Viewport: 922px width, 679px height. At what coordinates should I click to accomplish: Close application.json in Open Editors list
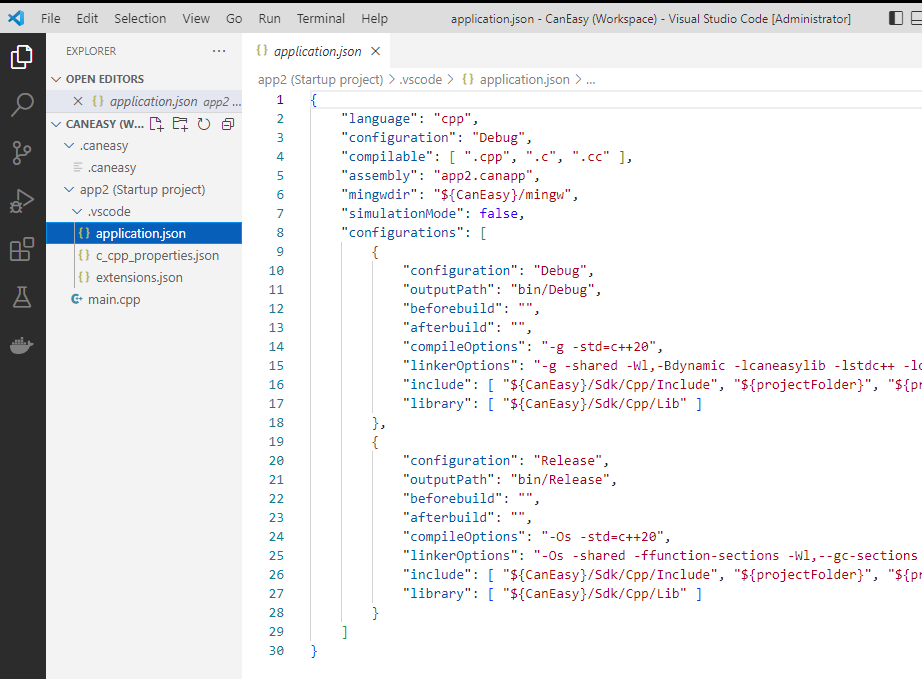[x=78, y=101]
